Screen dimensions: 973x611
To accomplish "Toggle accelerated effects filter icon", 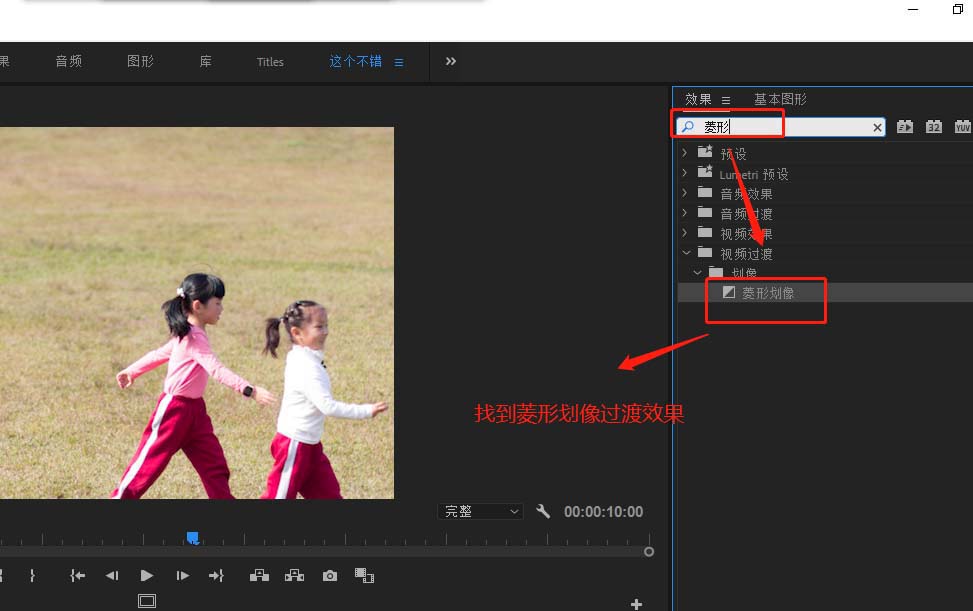I will (x=905, y=127).
